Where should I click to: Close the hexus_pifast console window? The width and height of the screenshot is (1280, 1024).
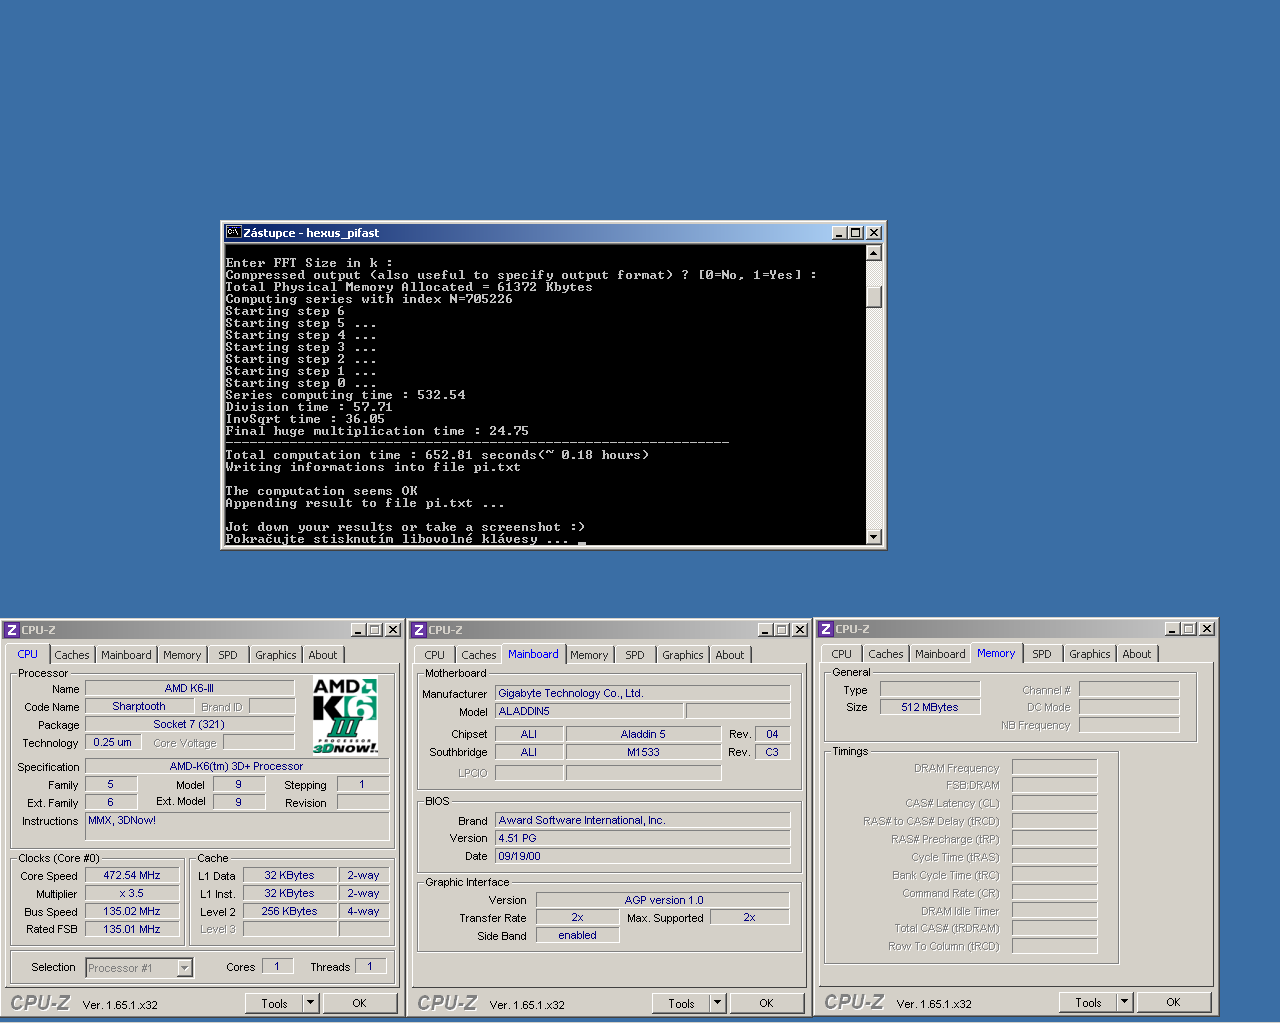point(874,233)
